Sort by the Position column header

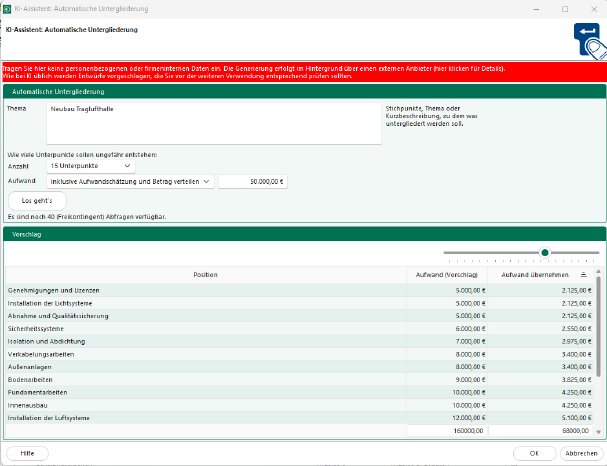[x=205, y=274]
